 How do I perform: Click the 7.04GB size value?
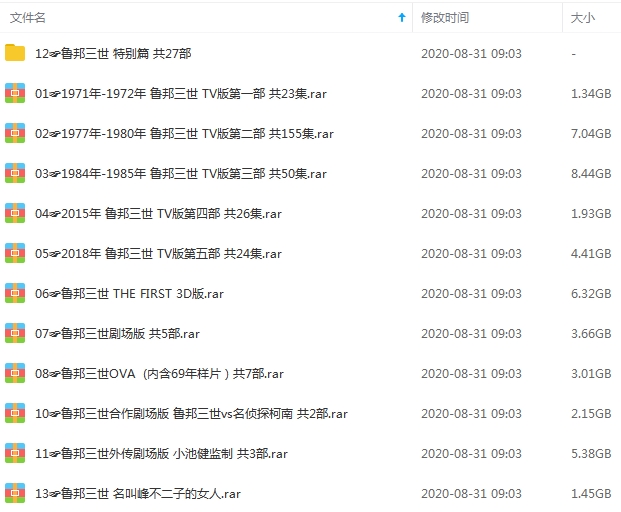point(591,133)
